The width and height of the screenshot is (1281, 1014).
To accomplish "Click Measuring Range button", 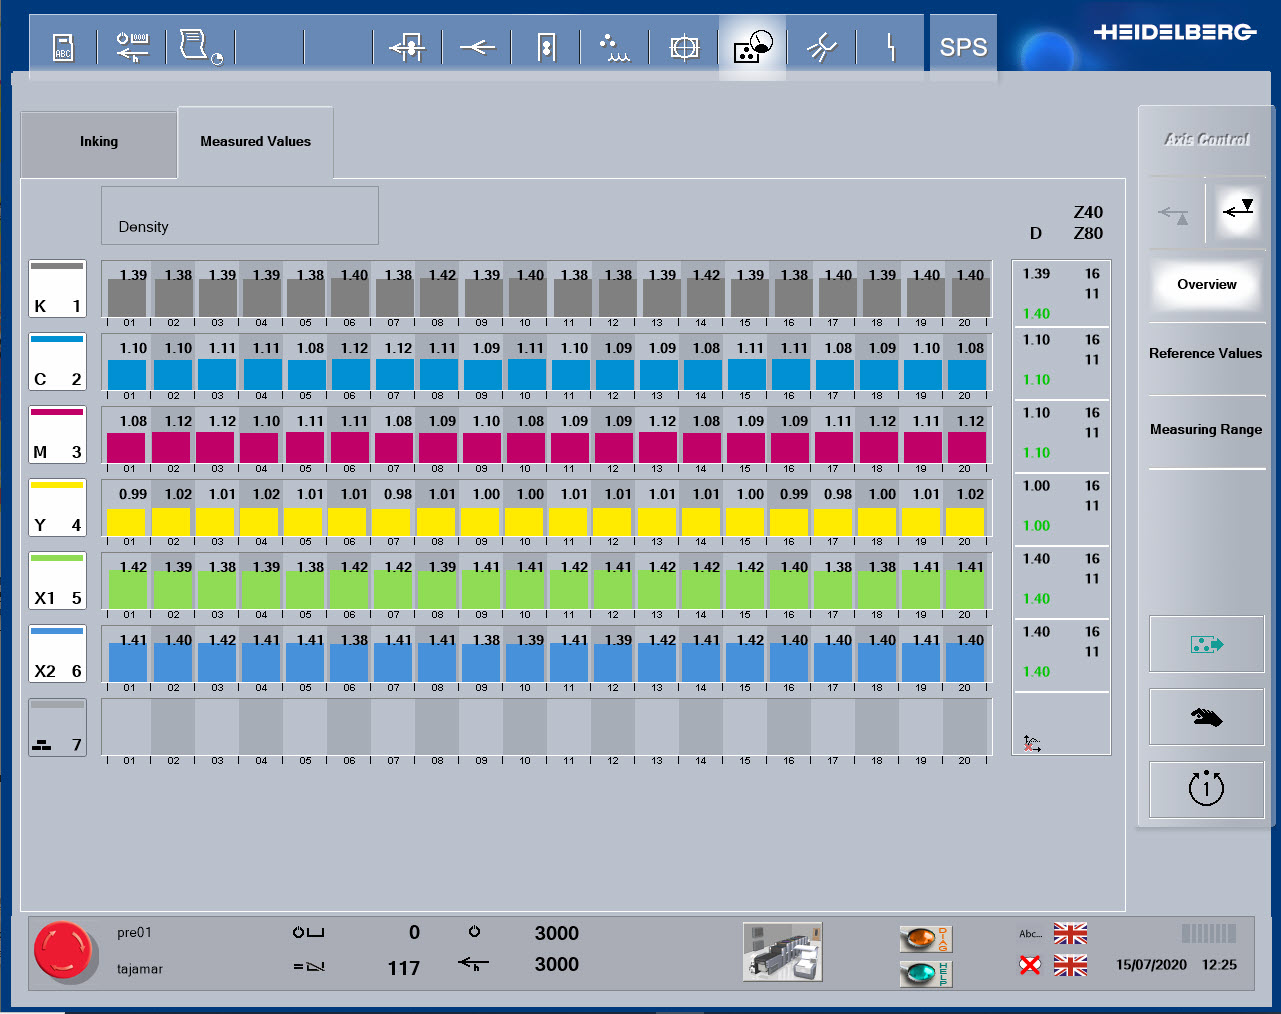I will [1205, 430].
